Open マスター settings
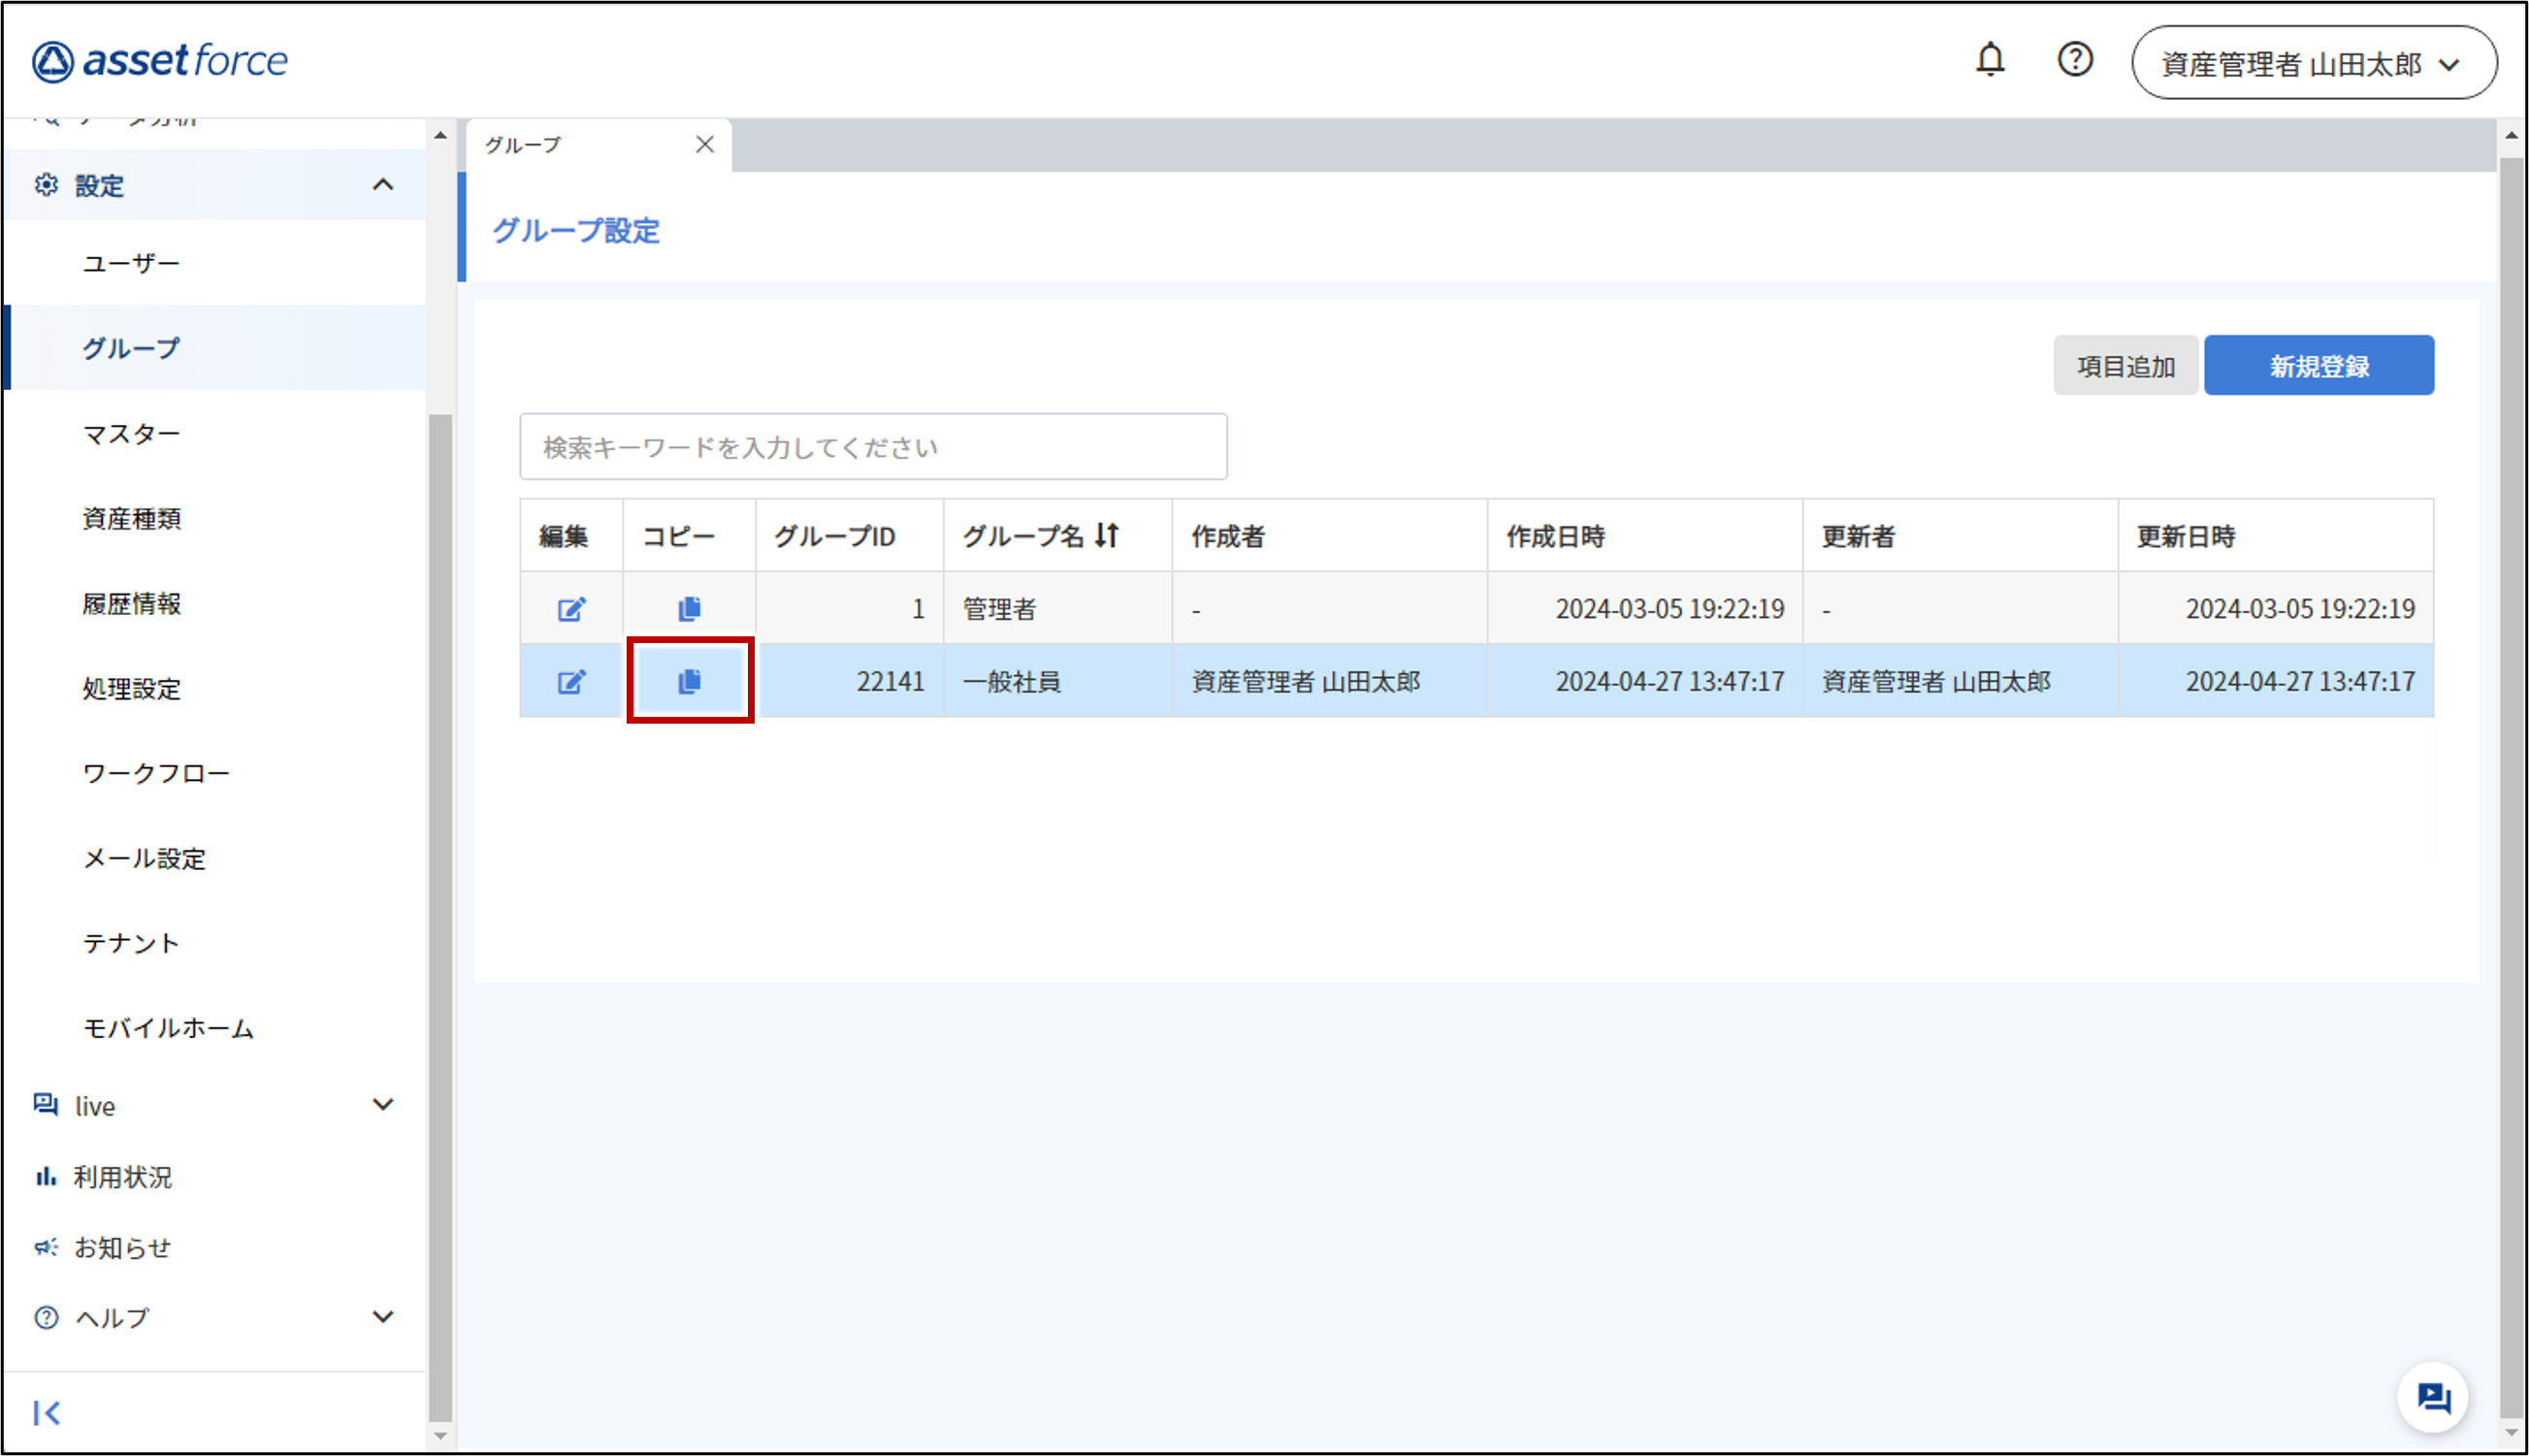The image size is (2529, 1456). pyautogui.click(x=131, y=434)
